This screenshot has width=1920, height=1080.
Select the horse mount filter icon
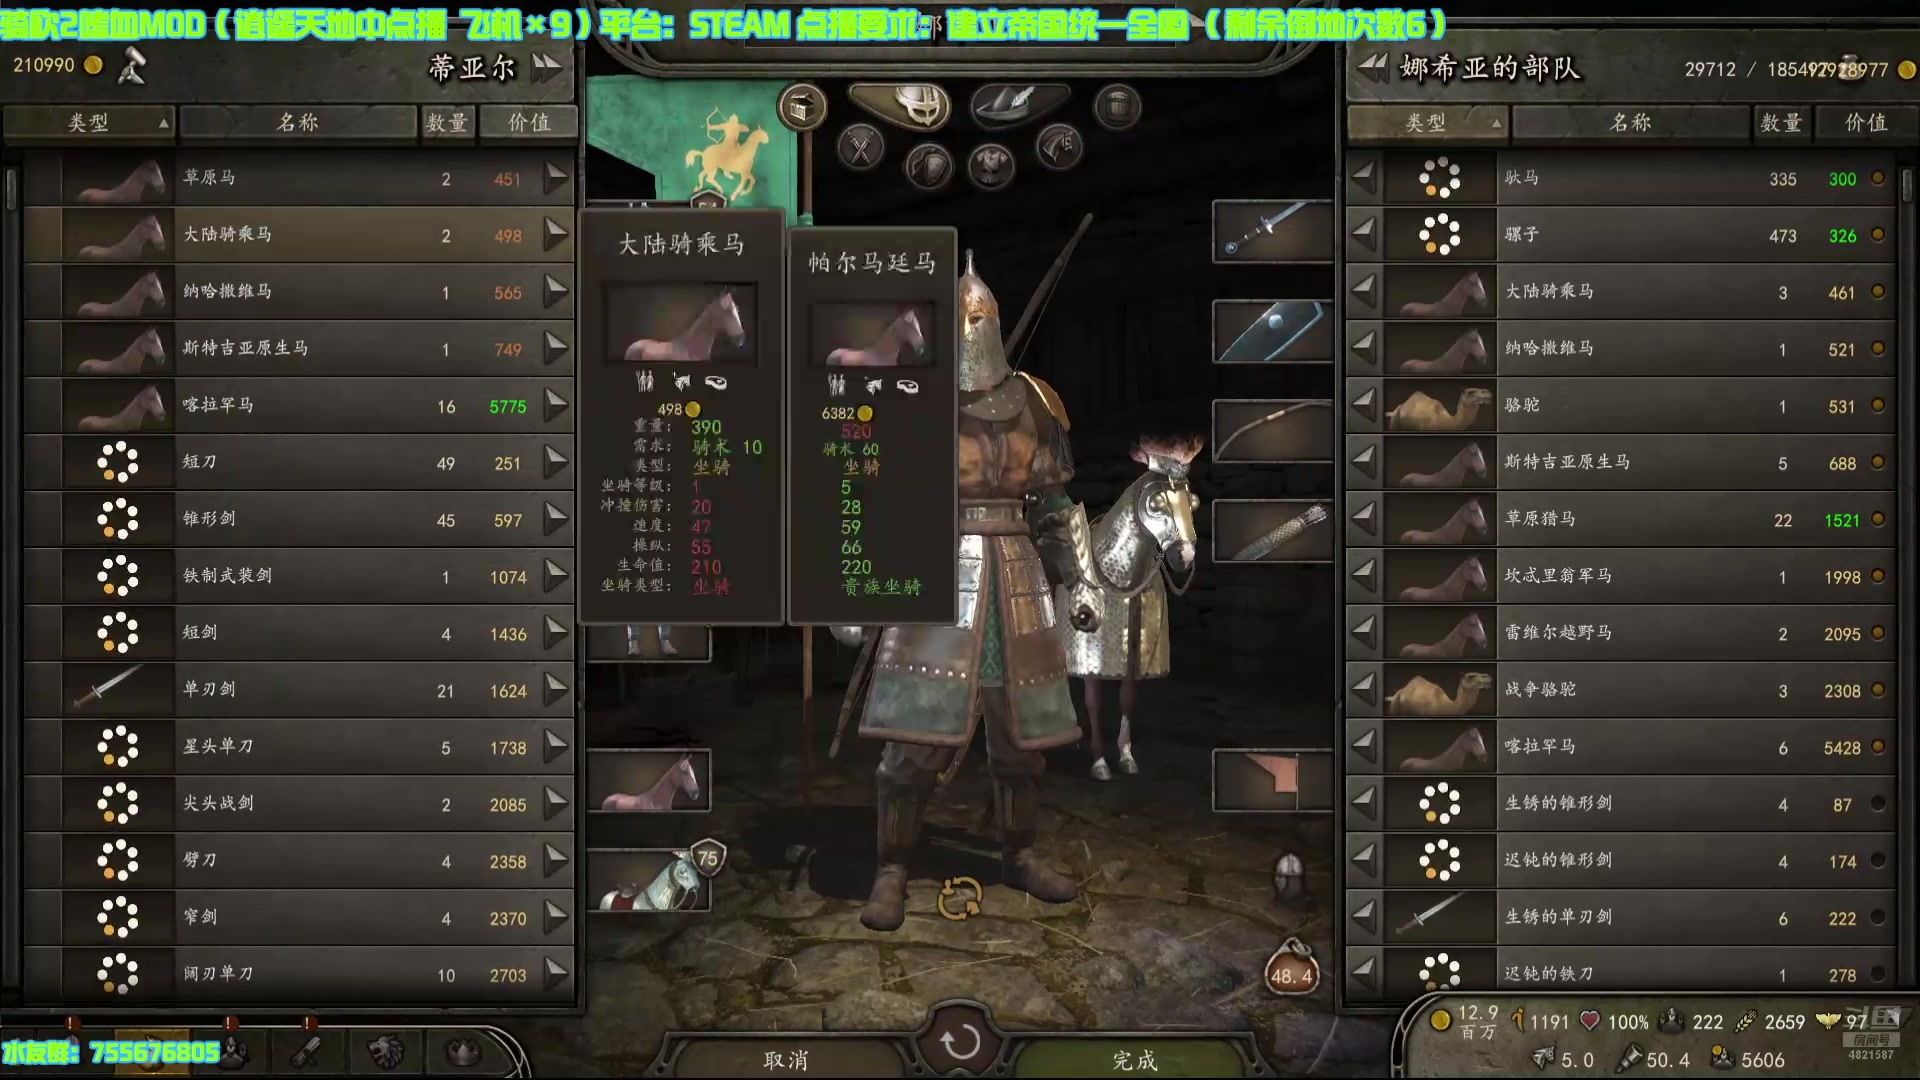(x=1059, y=149)
